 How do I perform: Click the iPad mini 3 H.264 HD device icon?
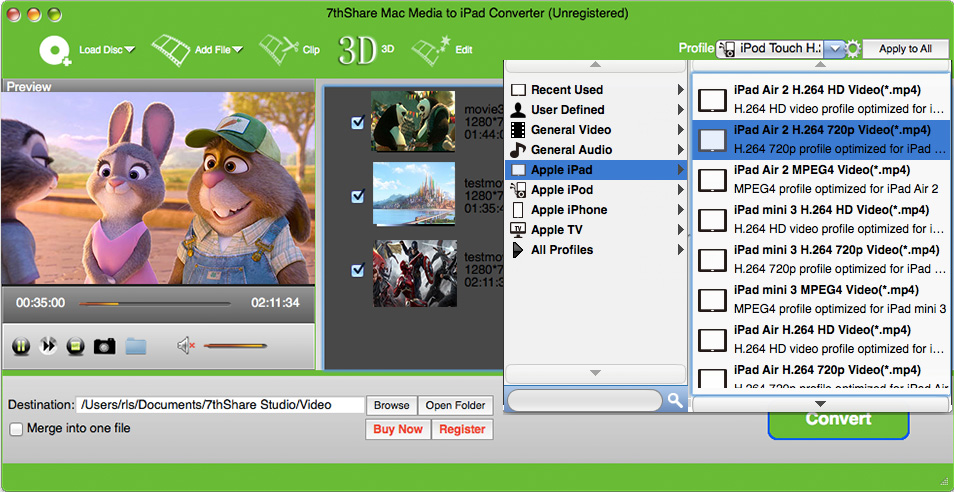pyautogui.click(x=712, y=220)
